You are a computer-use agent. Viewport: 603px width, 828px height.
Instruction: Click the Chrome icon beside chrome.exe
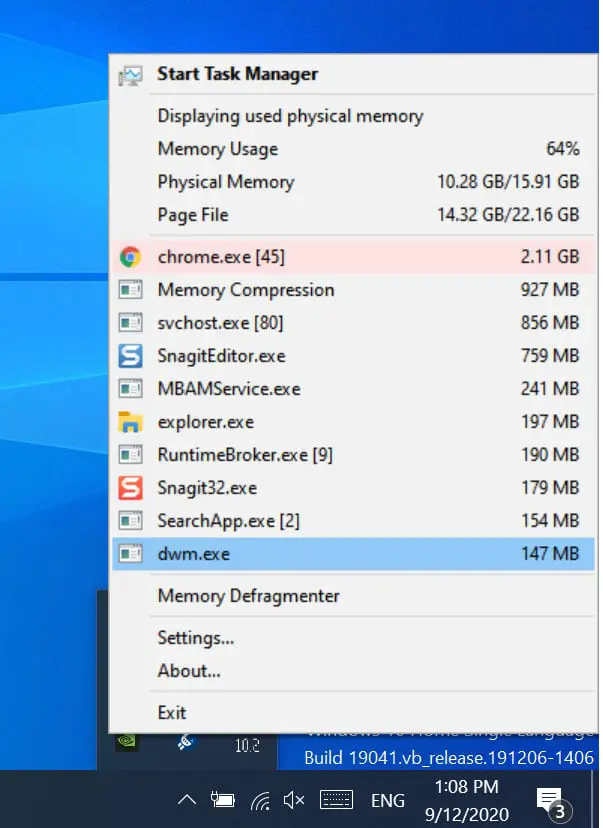coord(130,257)
